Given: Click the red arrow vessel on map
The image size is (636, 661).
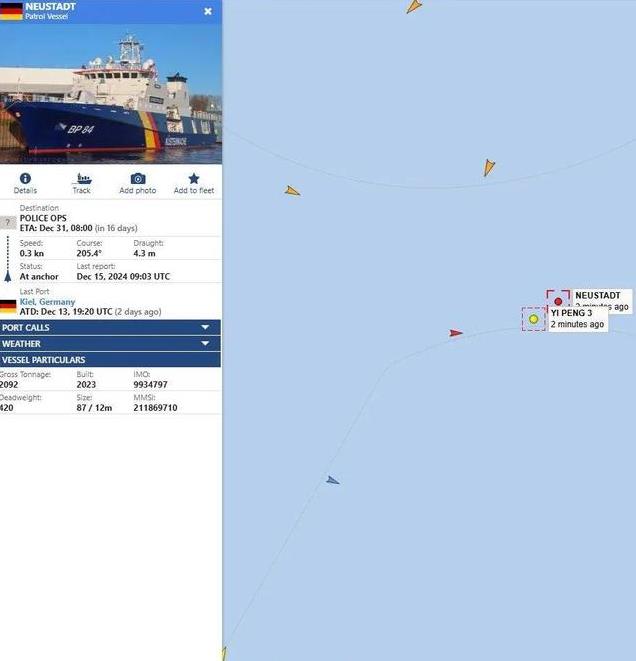Looking at the screenshot, I should point(456,333).
